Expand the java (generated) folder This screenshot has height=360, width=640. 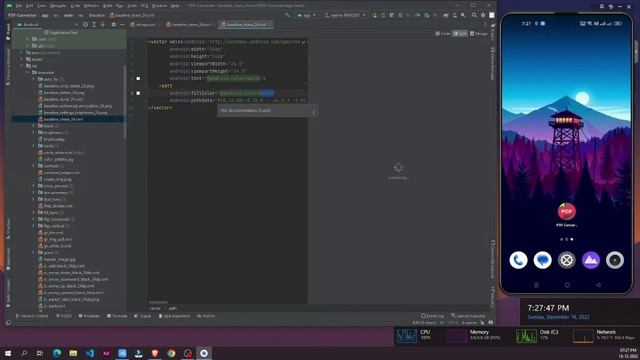[22, 53]
